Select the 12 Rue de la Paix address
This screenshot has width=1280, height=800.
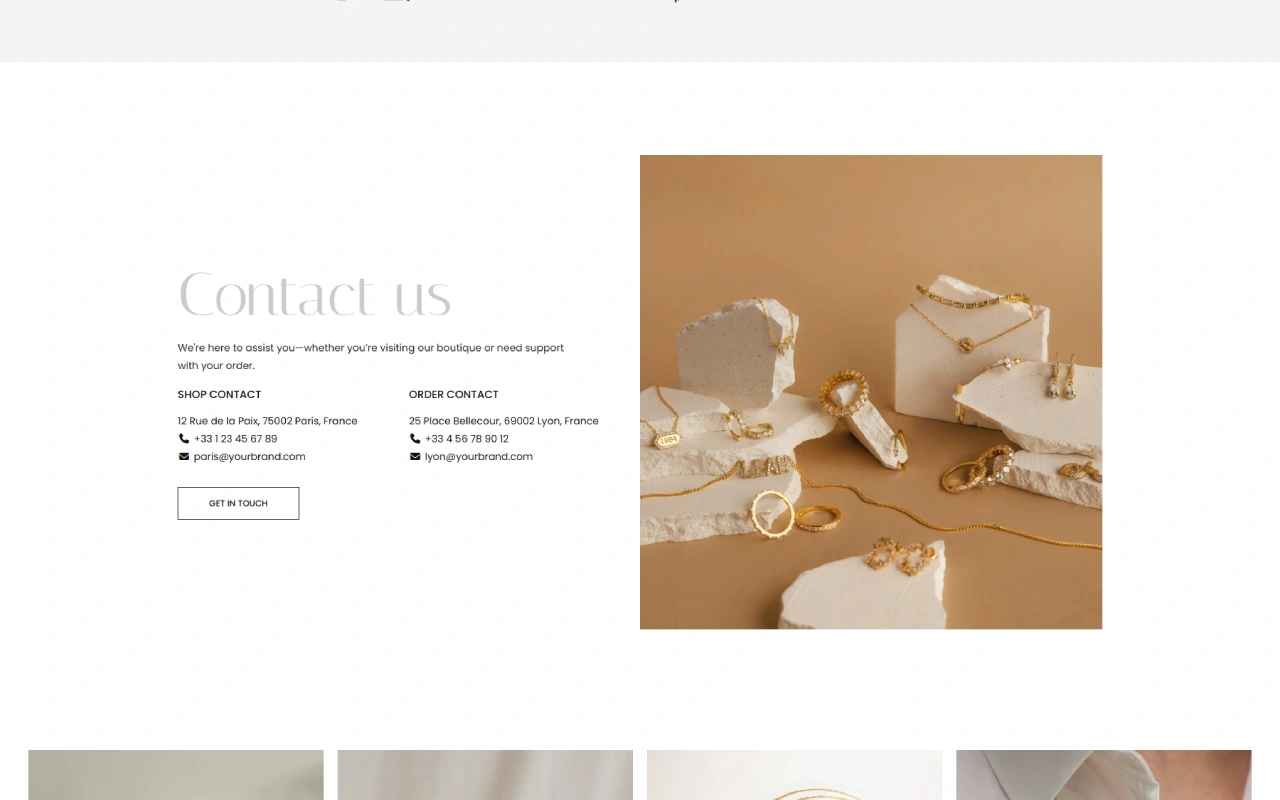pos(267,421)
